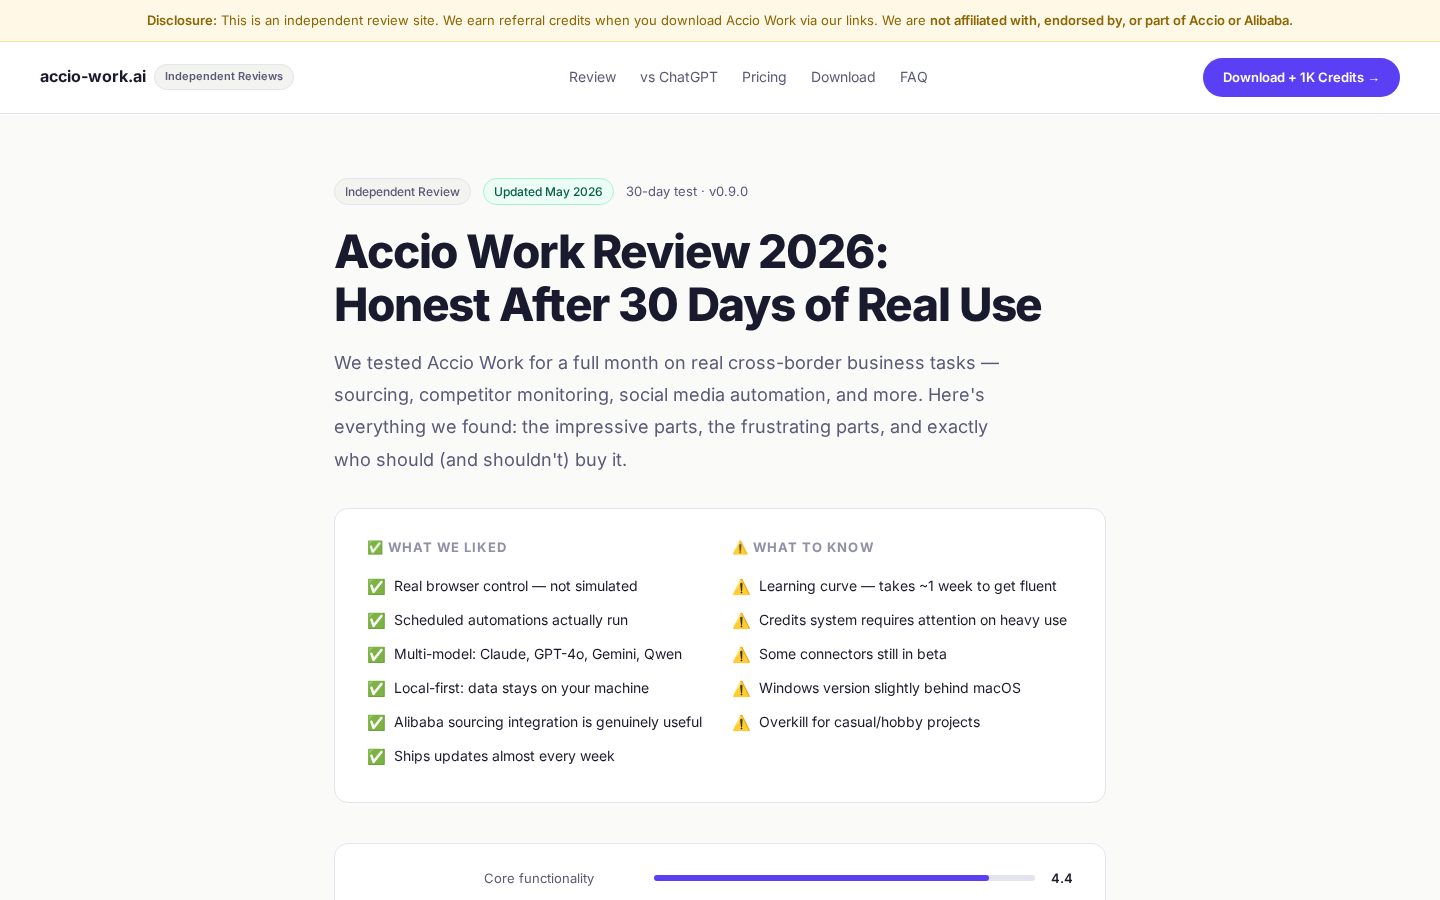
Task: Click checkmark icon beside Local-first line
Action: (376, 689)
